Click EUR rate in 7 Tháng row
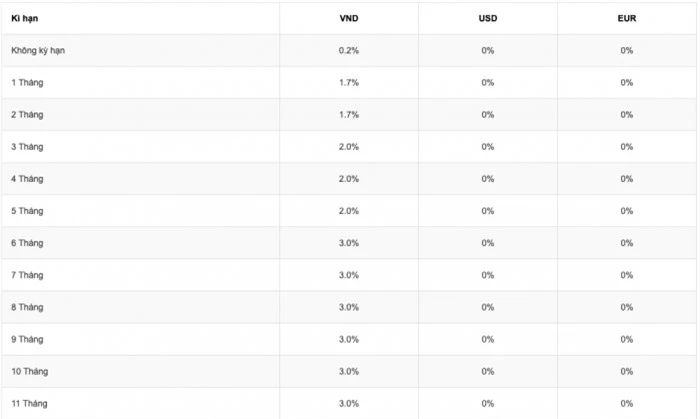700x419 pixels. coord(626,275)
